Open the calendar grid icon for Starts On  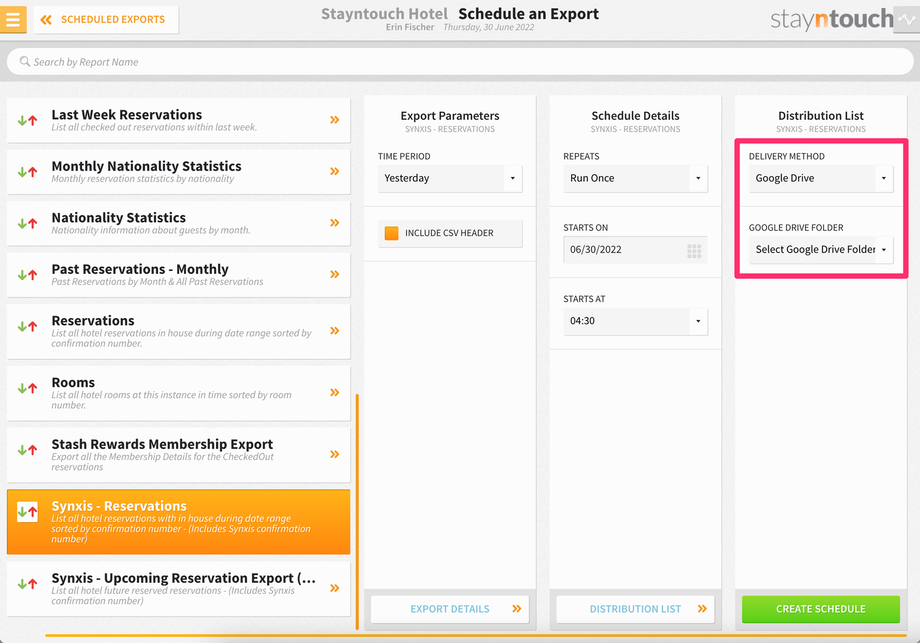(694, 251)
